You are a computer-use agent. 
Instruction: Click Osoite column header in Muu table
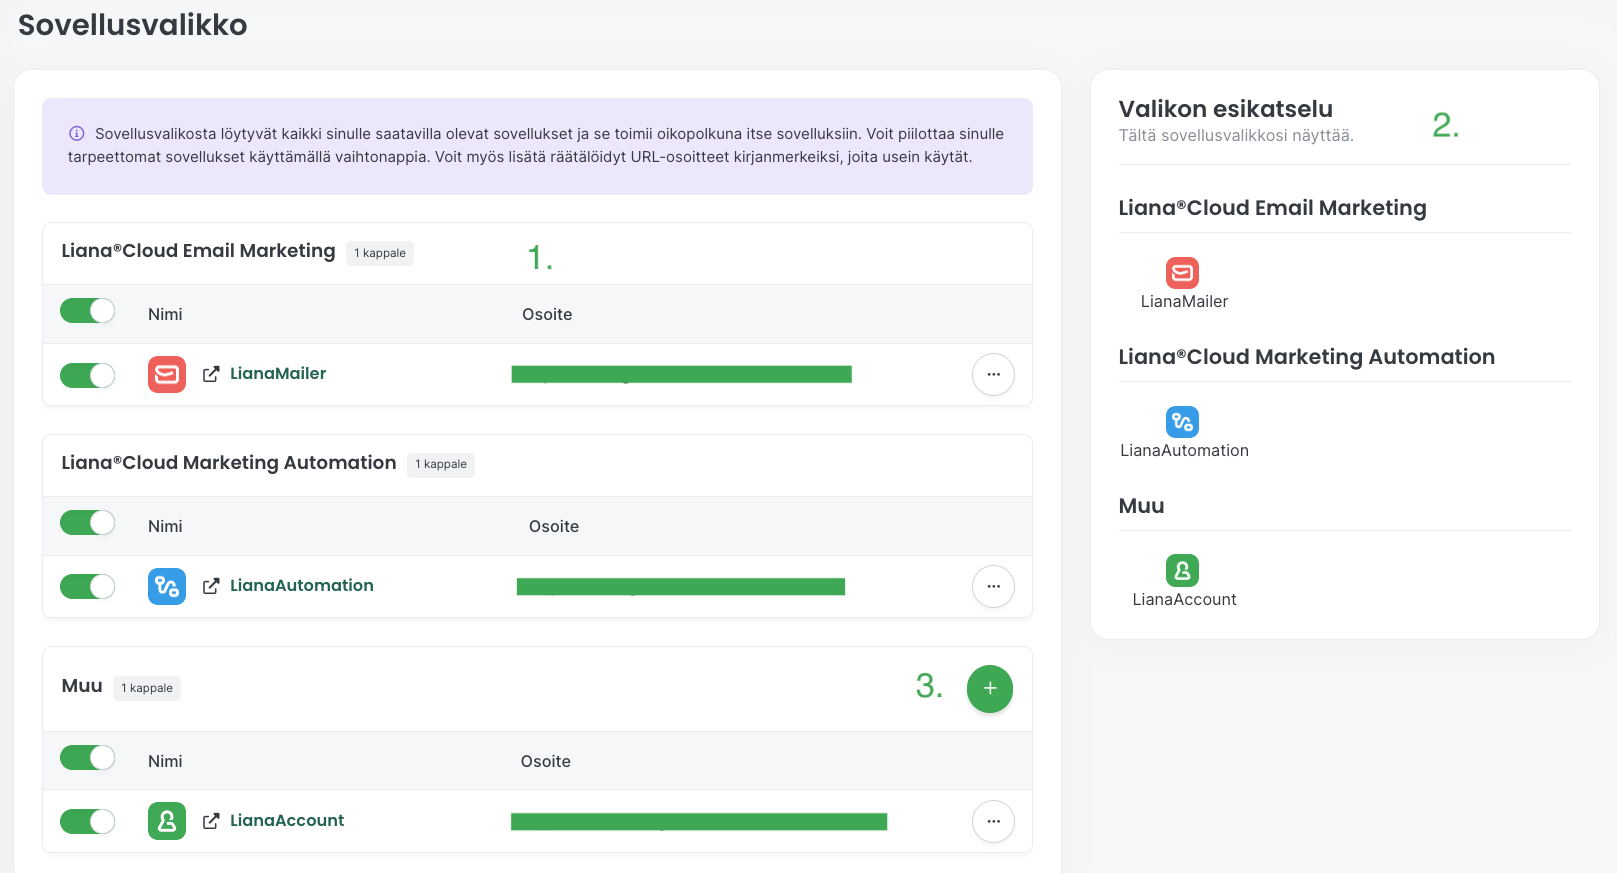click(x=546, y=762)
